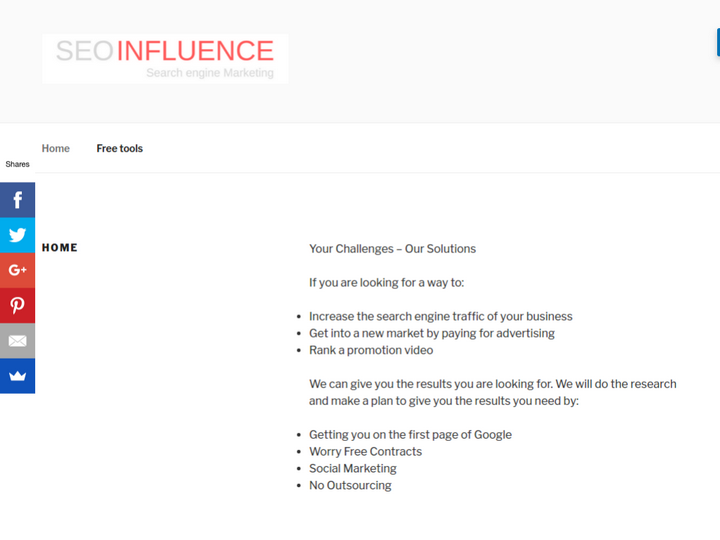
Task: Select 'If you are looking for a way to' line
Action: 386,283
